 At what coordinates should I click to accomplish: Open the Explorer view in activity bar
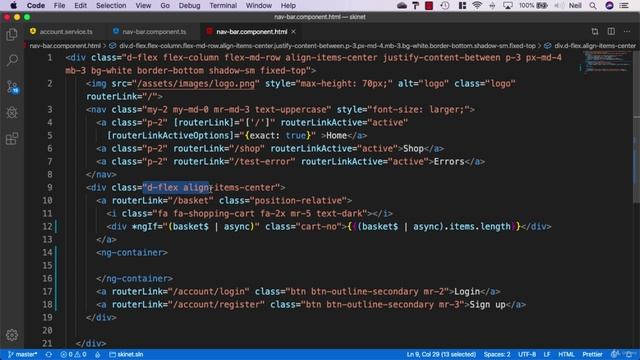pos(12,35)
